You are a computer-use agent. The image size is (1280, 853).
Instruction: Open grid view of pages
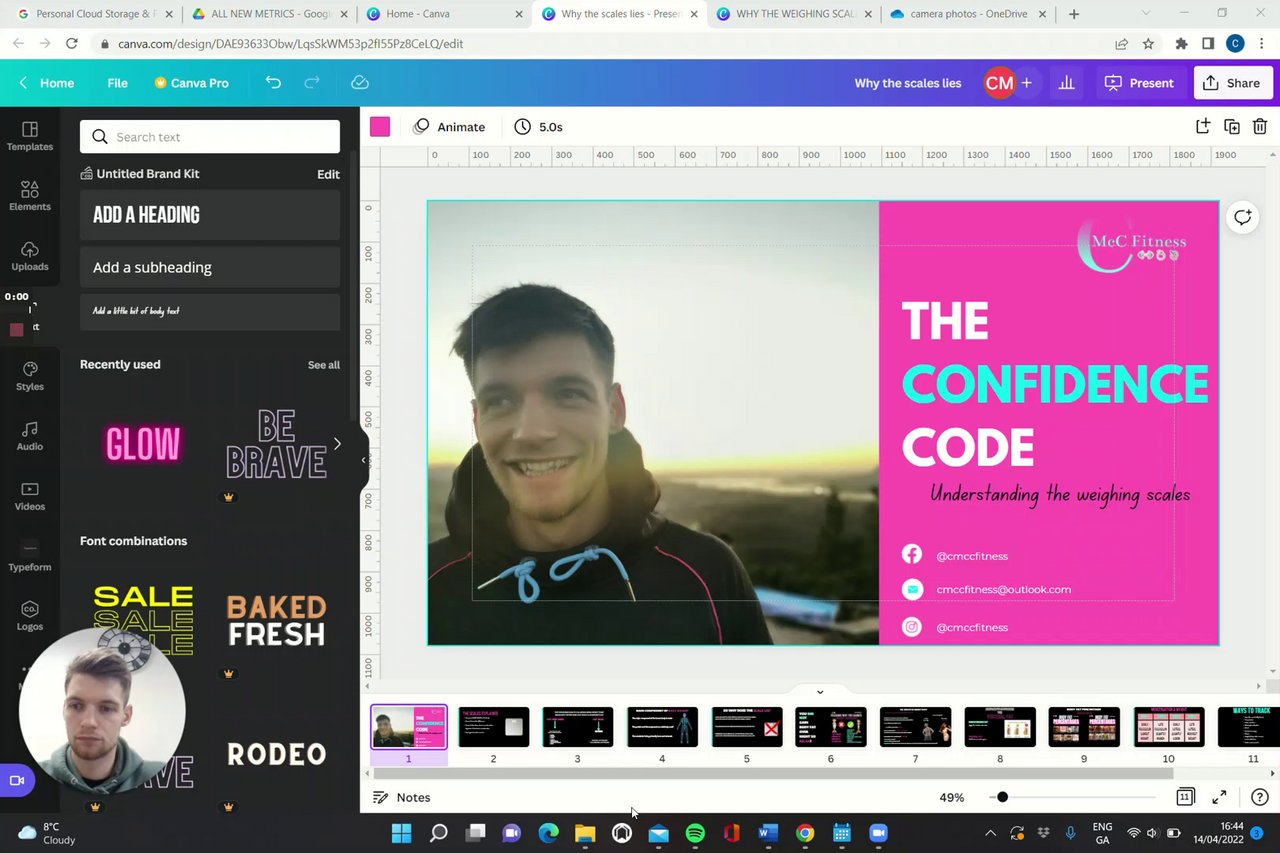[1185, 797]
